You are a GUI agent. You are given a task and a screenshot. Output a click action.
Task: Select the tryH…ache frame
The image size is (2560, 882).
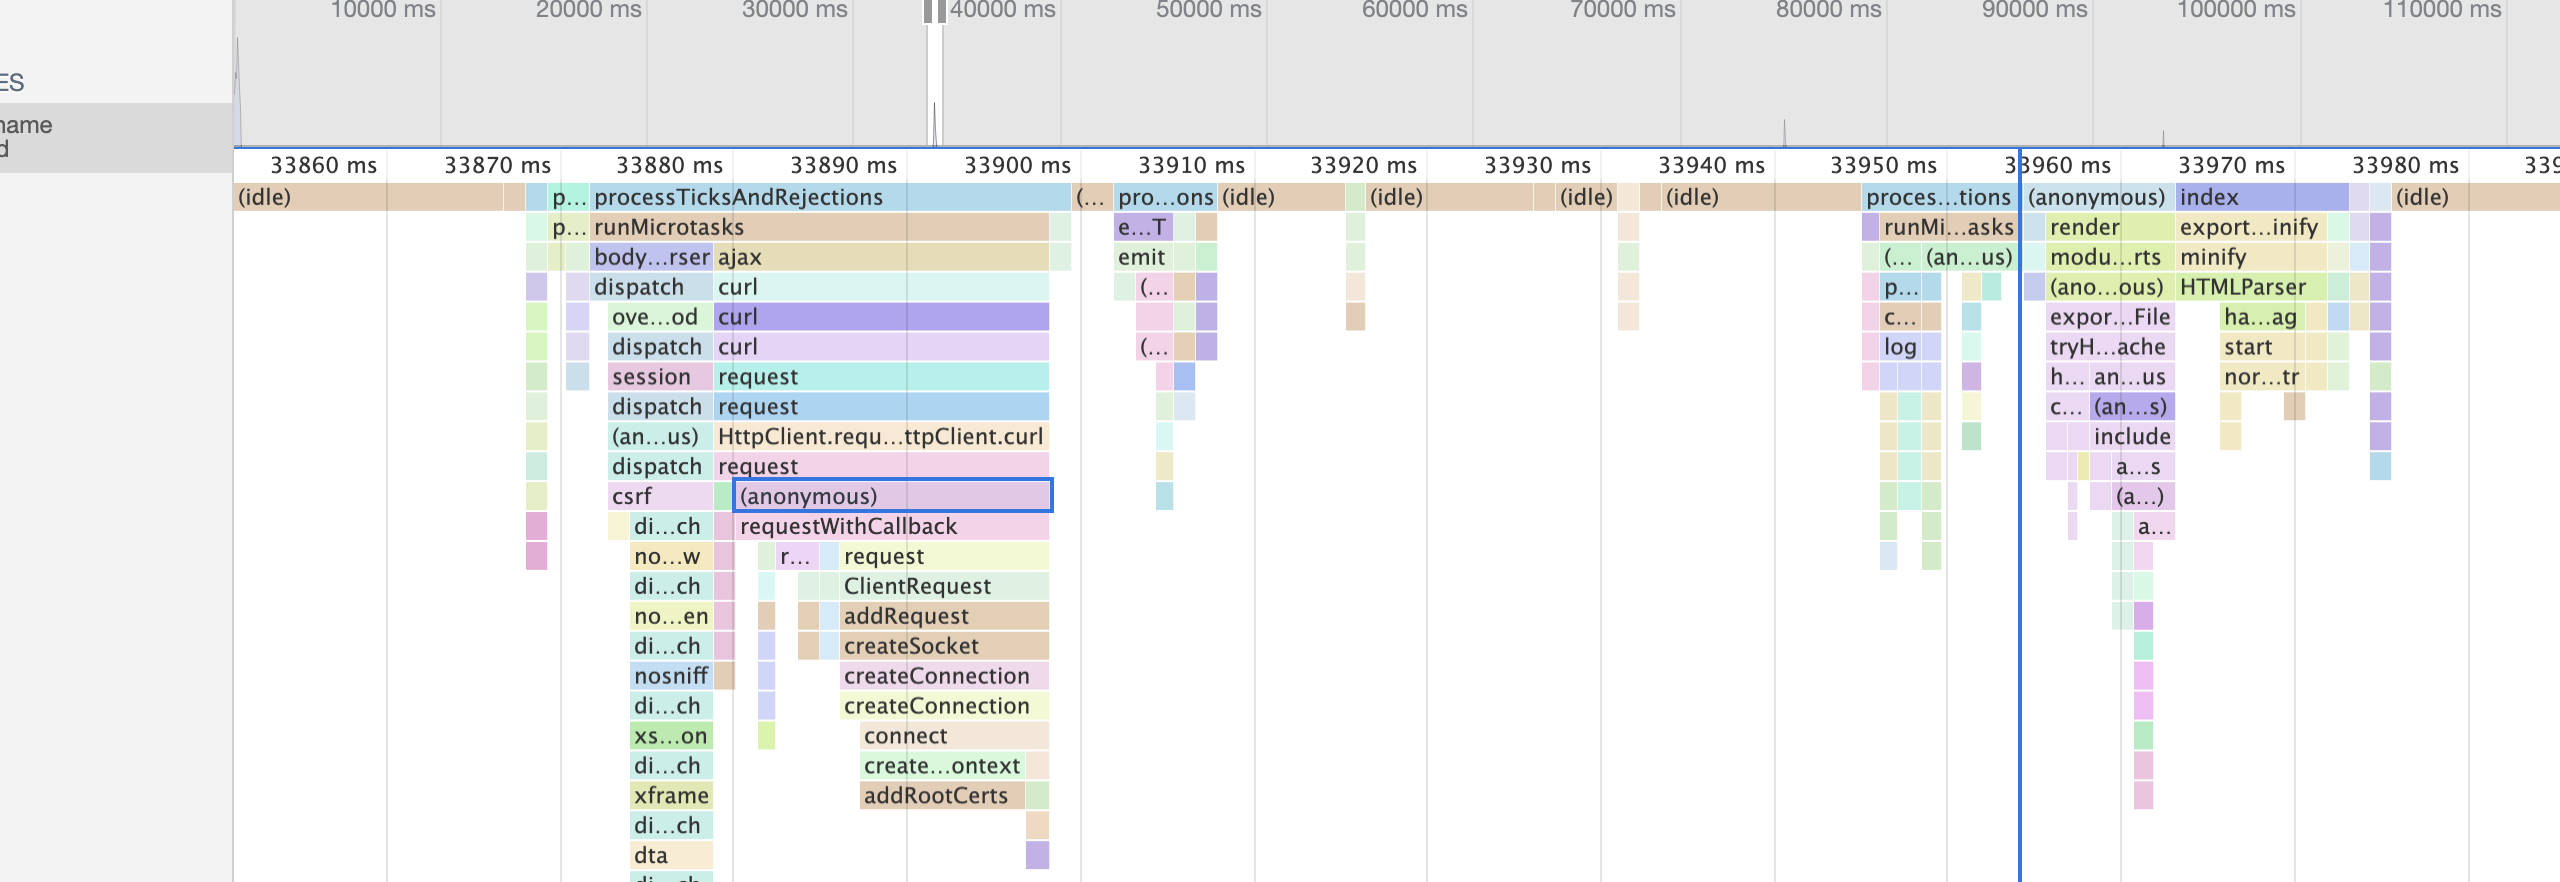2110,347
